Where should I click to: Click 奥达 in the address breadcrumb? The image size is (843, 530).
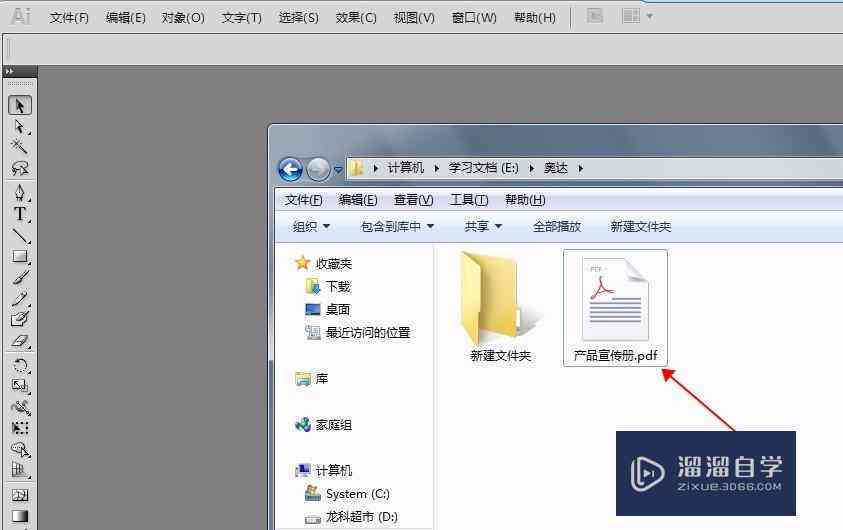click(x=556, y=168)
